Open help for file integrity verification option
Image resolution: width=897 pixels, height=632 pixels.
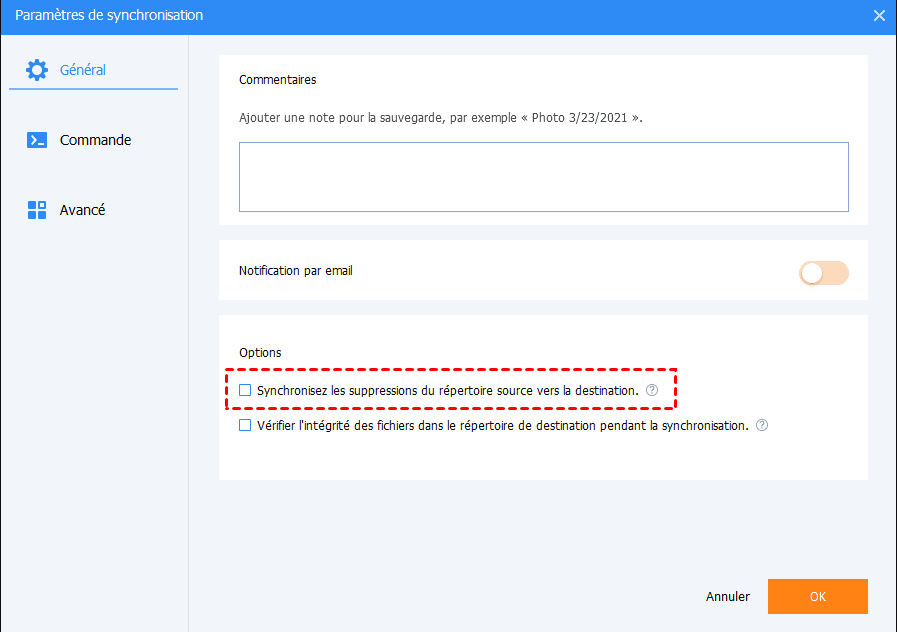(762, 425)
